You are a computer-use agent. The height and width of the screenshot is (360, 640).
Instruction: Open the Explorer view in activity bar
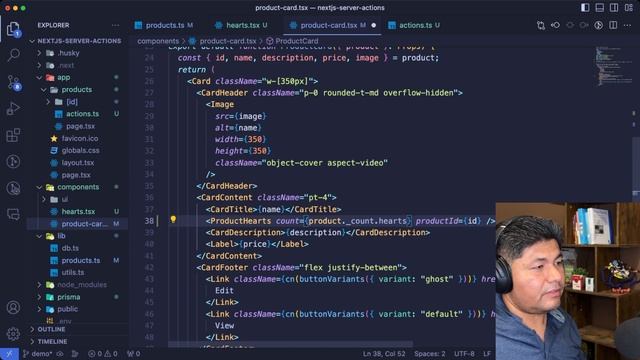tap(13, 29)
